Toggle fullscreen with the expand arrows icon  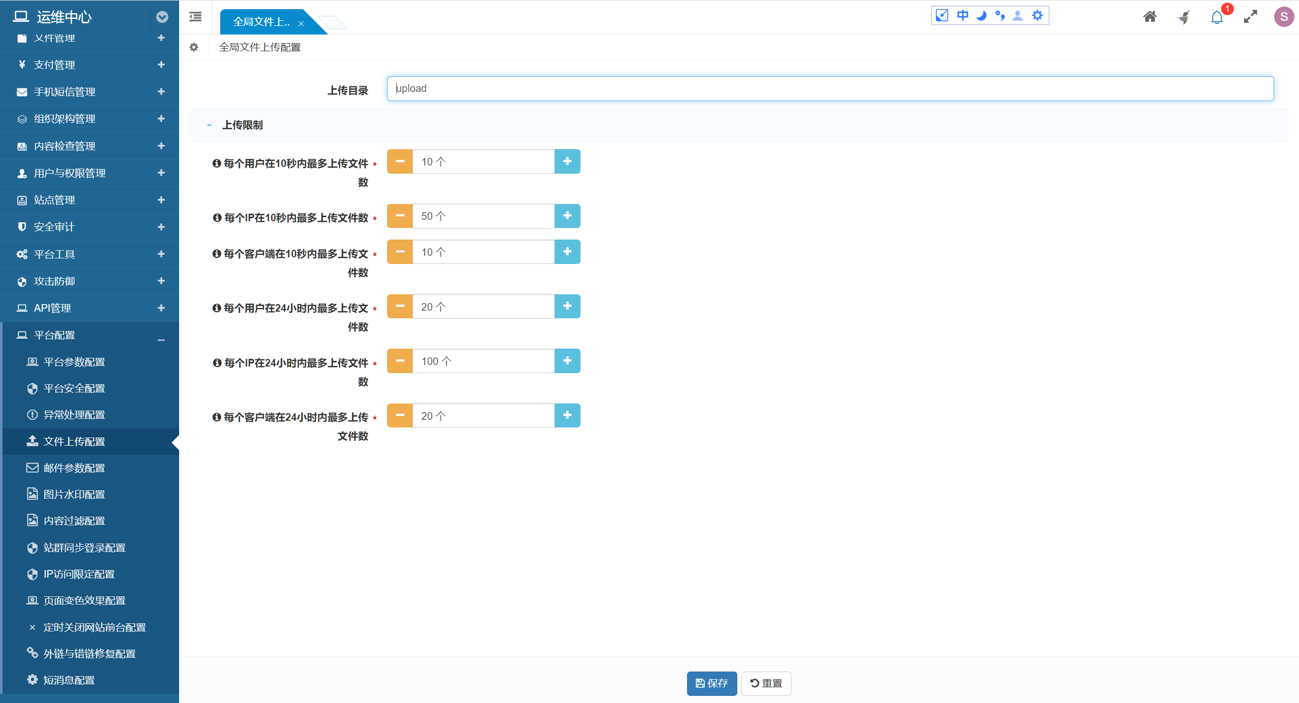1250,17
